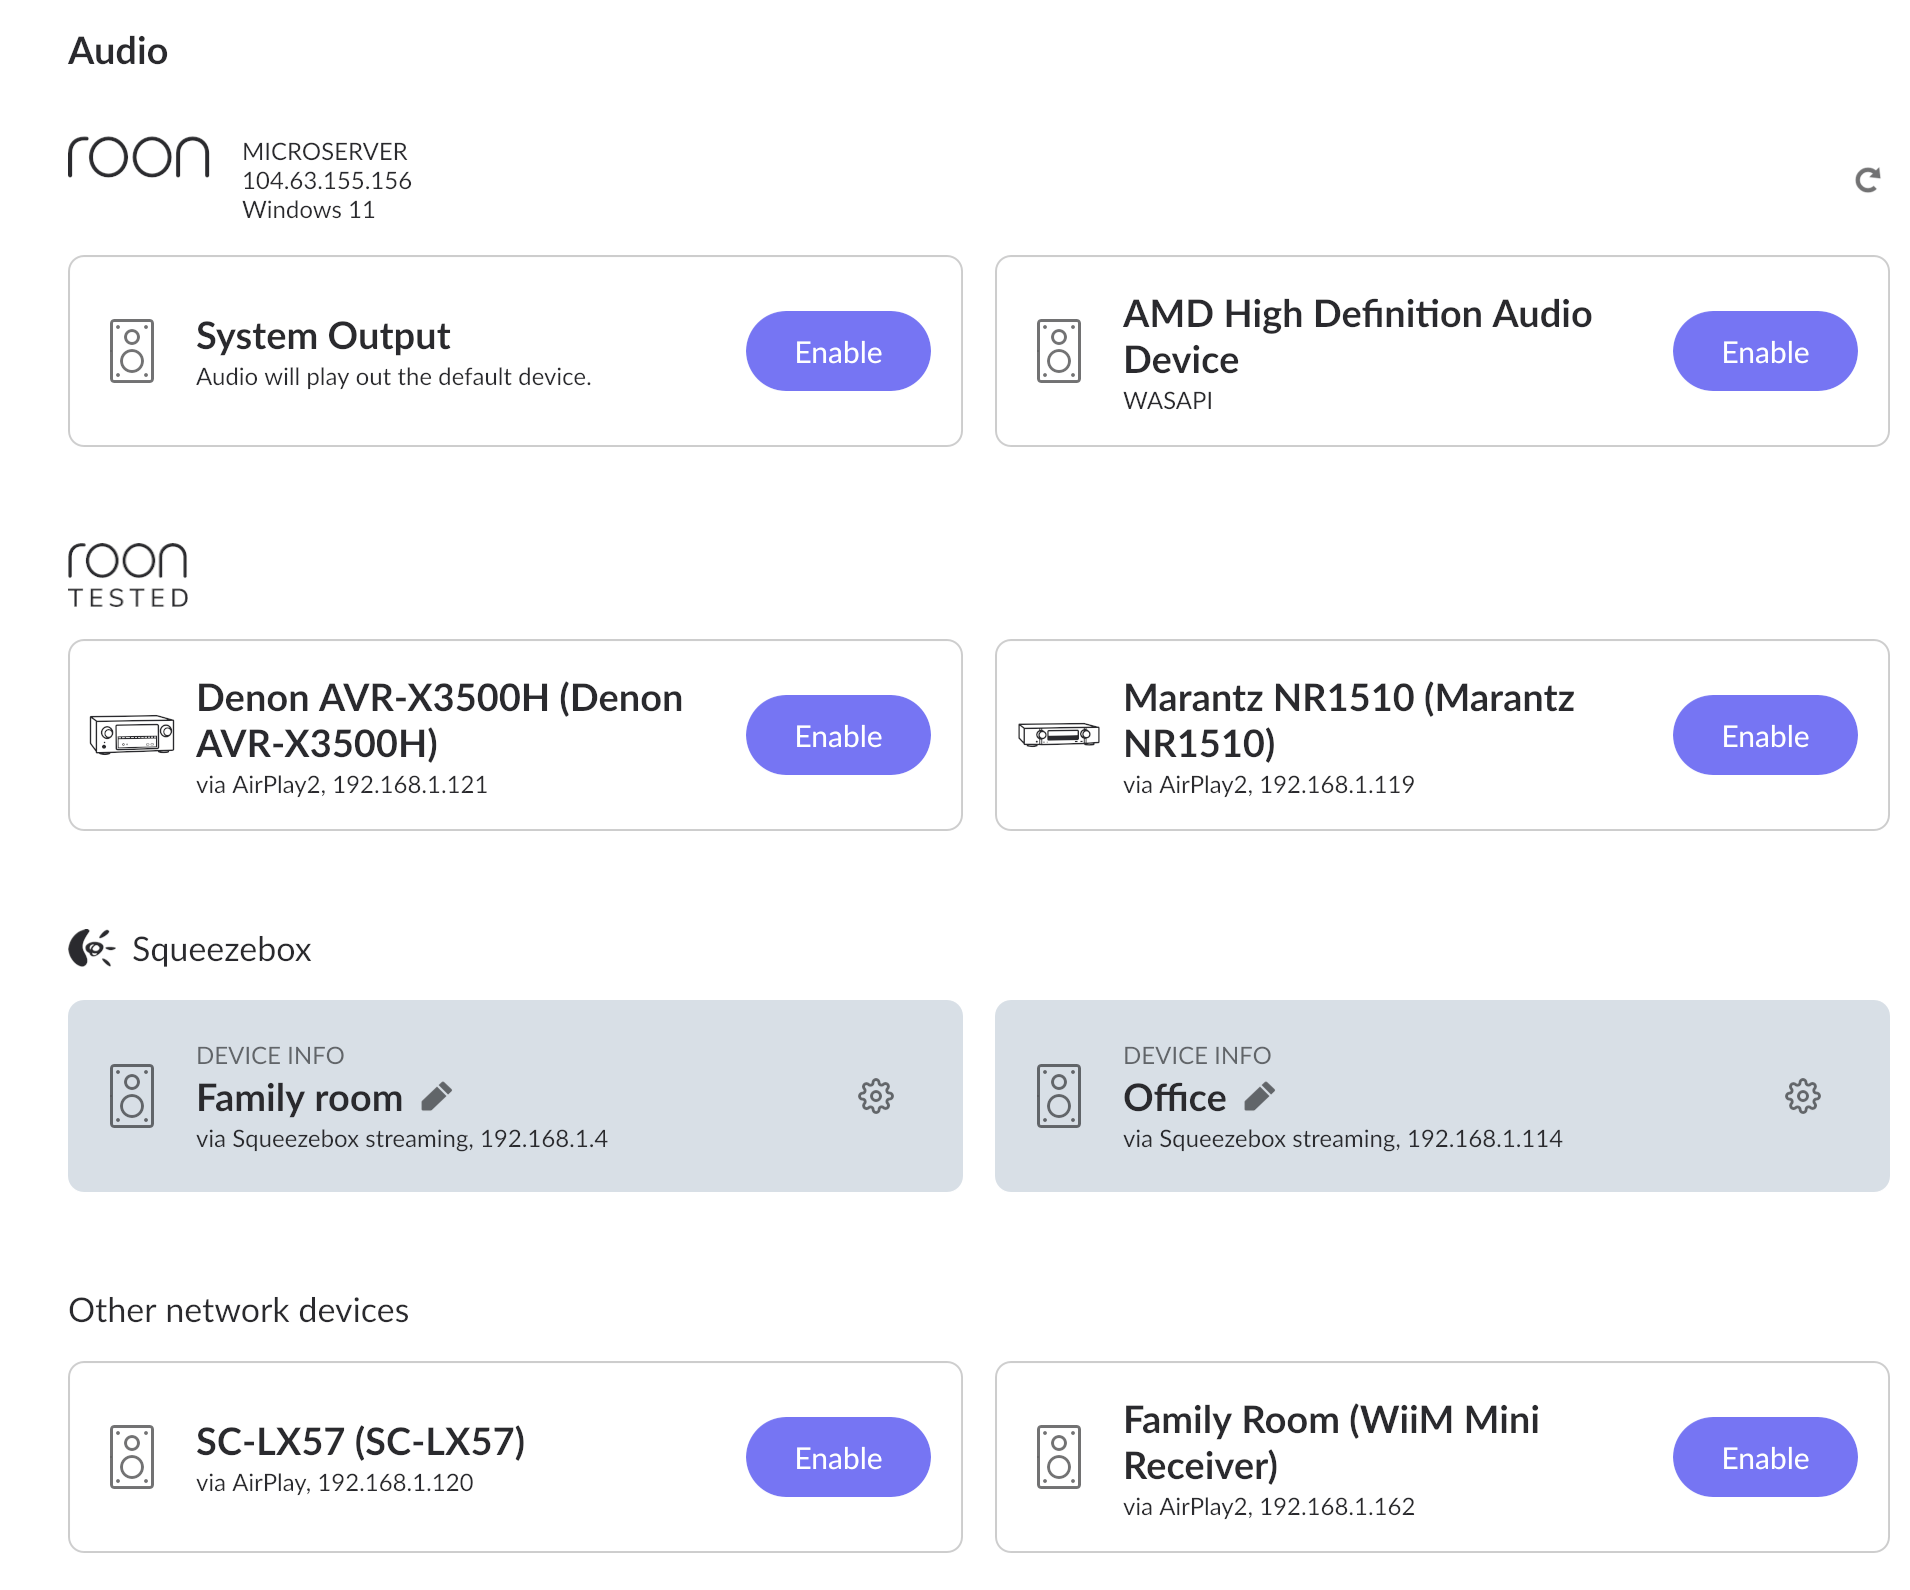Click the AMD High Definition Audio Device title

[x=1357, y=337]
